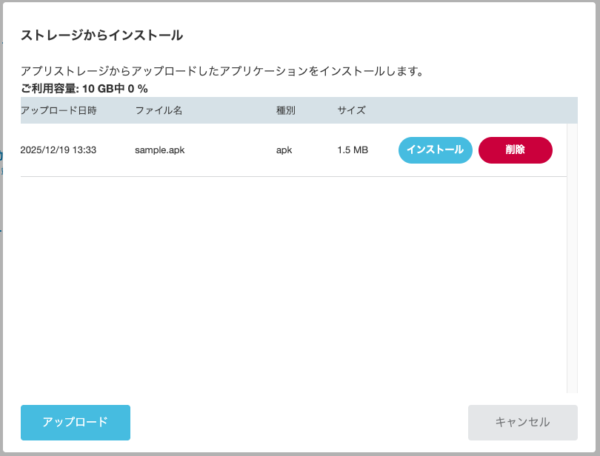Image resolution: width=600 pixels, height=456 pixels.
Task: Click the apk type cell
Action: [x=283, y=150]
